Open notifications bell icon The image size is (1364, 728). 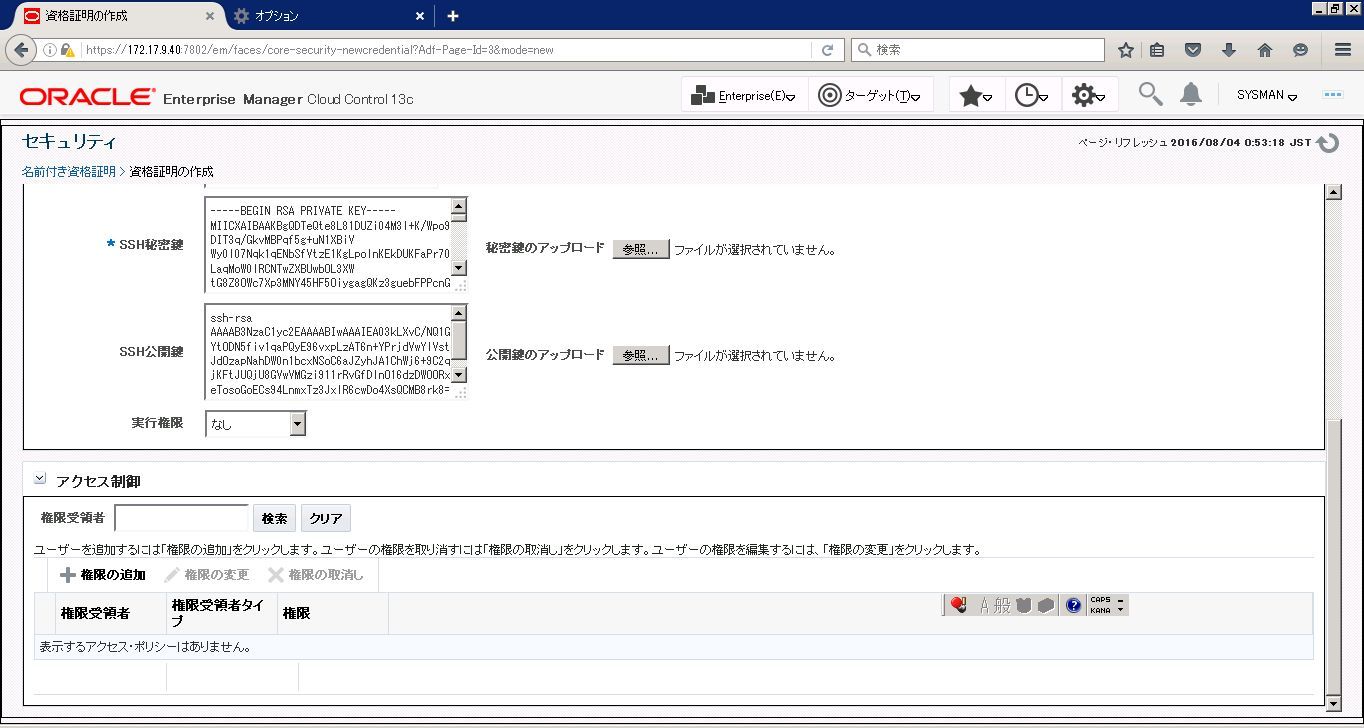tap(1190, 94)
